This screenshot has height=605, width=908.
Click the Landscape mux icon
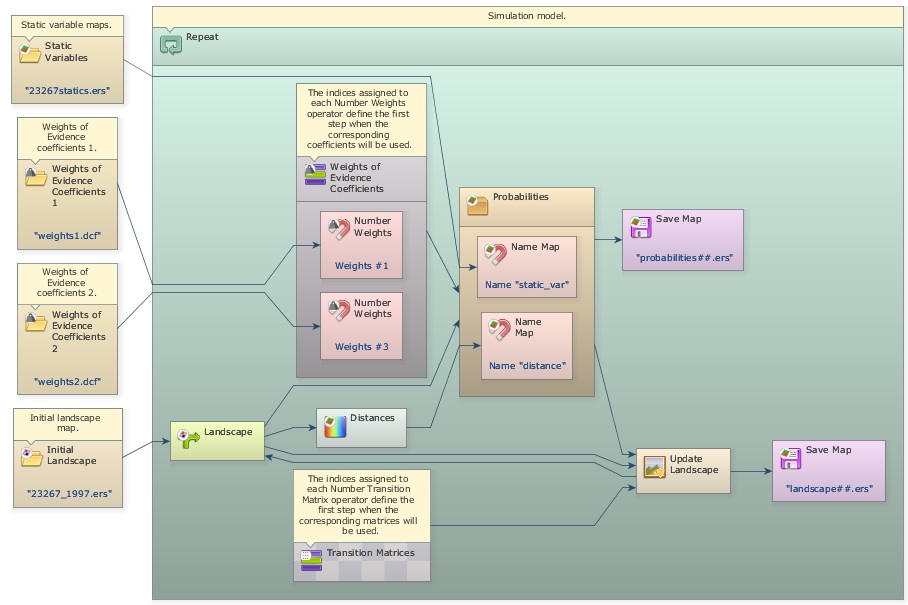(188, 436)
